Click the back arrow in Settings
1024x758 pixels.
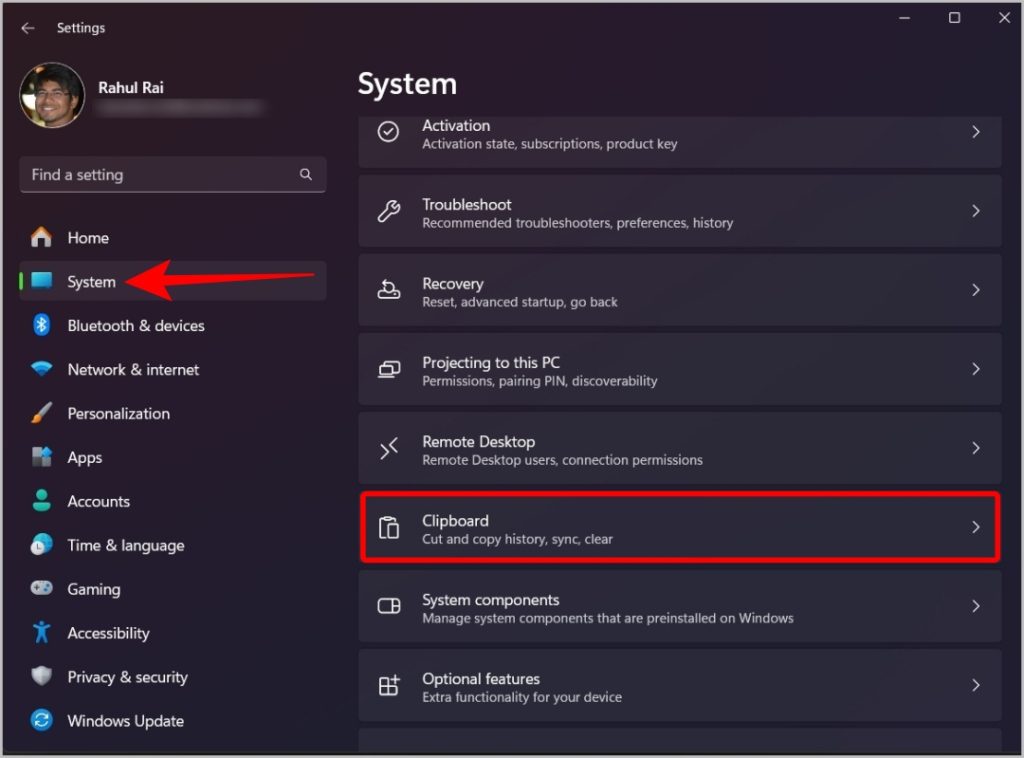click(27, 27)
